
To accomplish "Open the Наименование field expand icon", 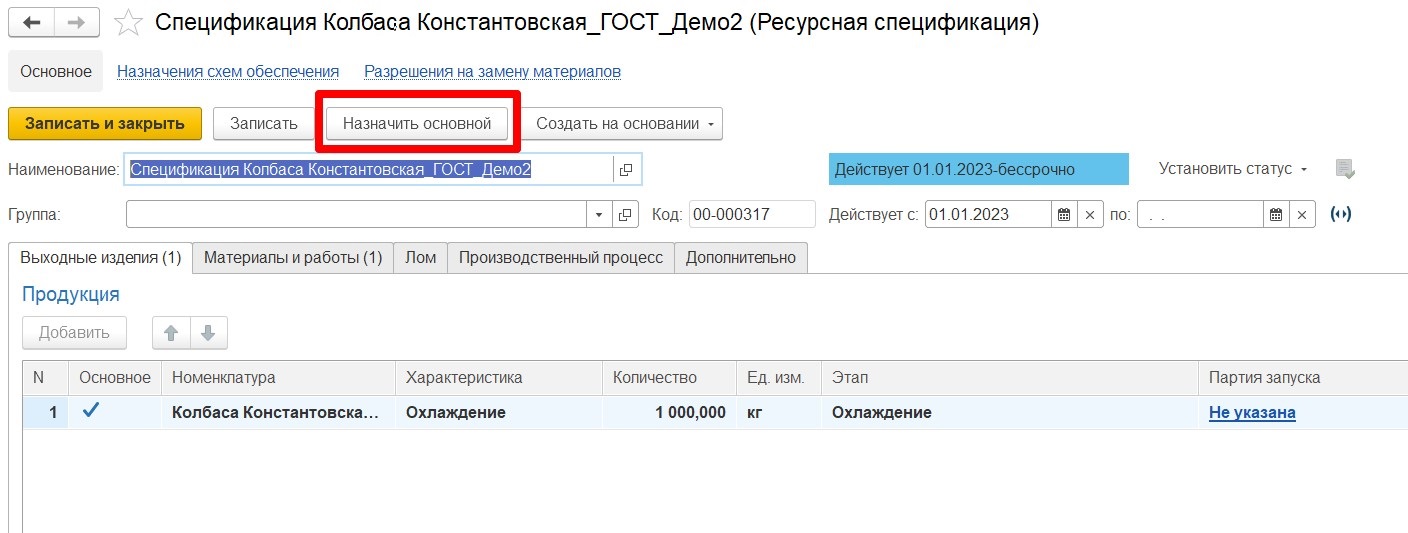I will (x=626, y=170).
